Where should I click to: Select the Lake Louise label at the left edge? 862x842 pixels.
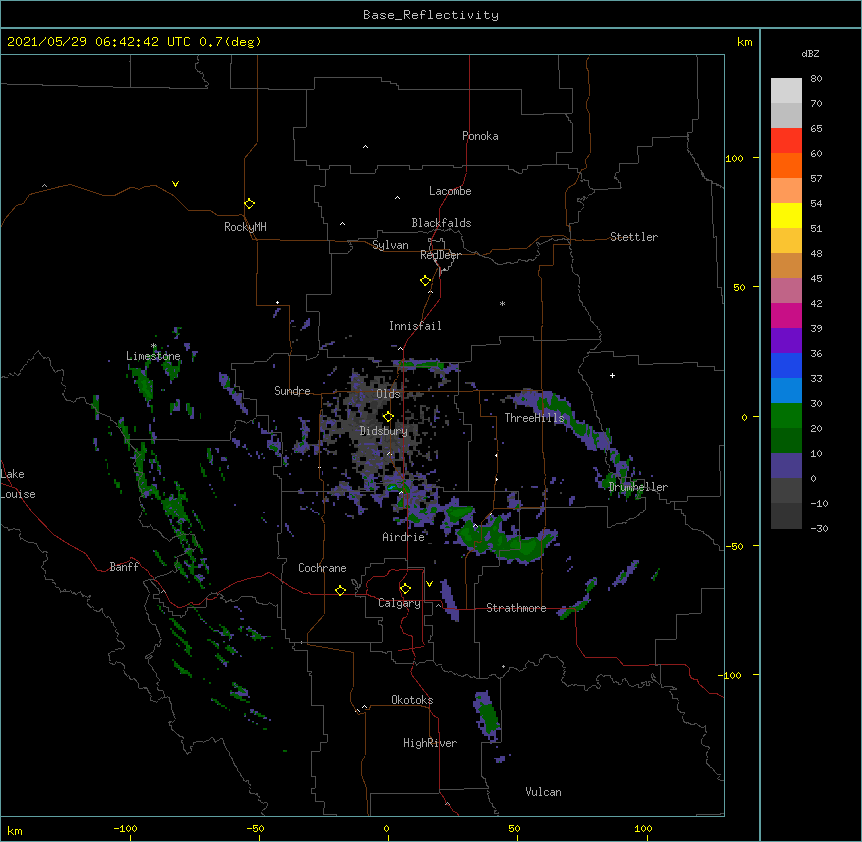(18, 484)
